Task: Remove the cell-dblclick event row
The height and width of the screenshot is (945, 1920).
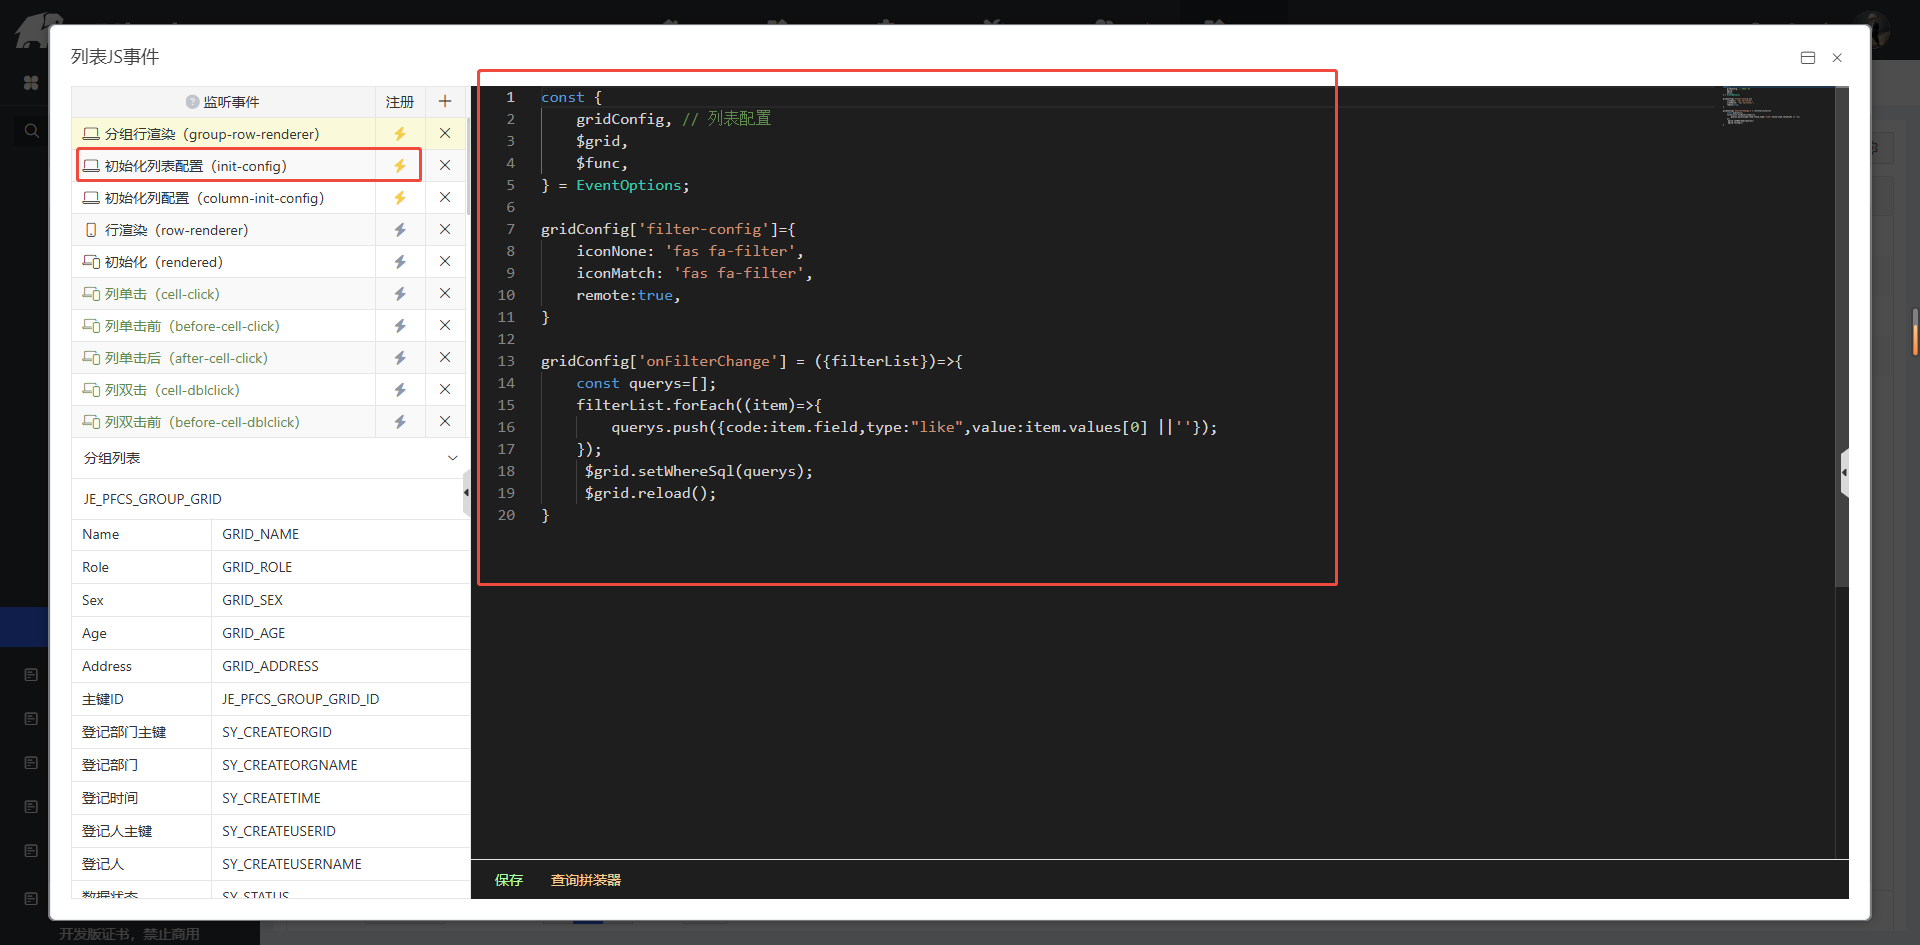Action: tap(445, 389)
